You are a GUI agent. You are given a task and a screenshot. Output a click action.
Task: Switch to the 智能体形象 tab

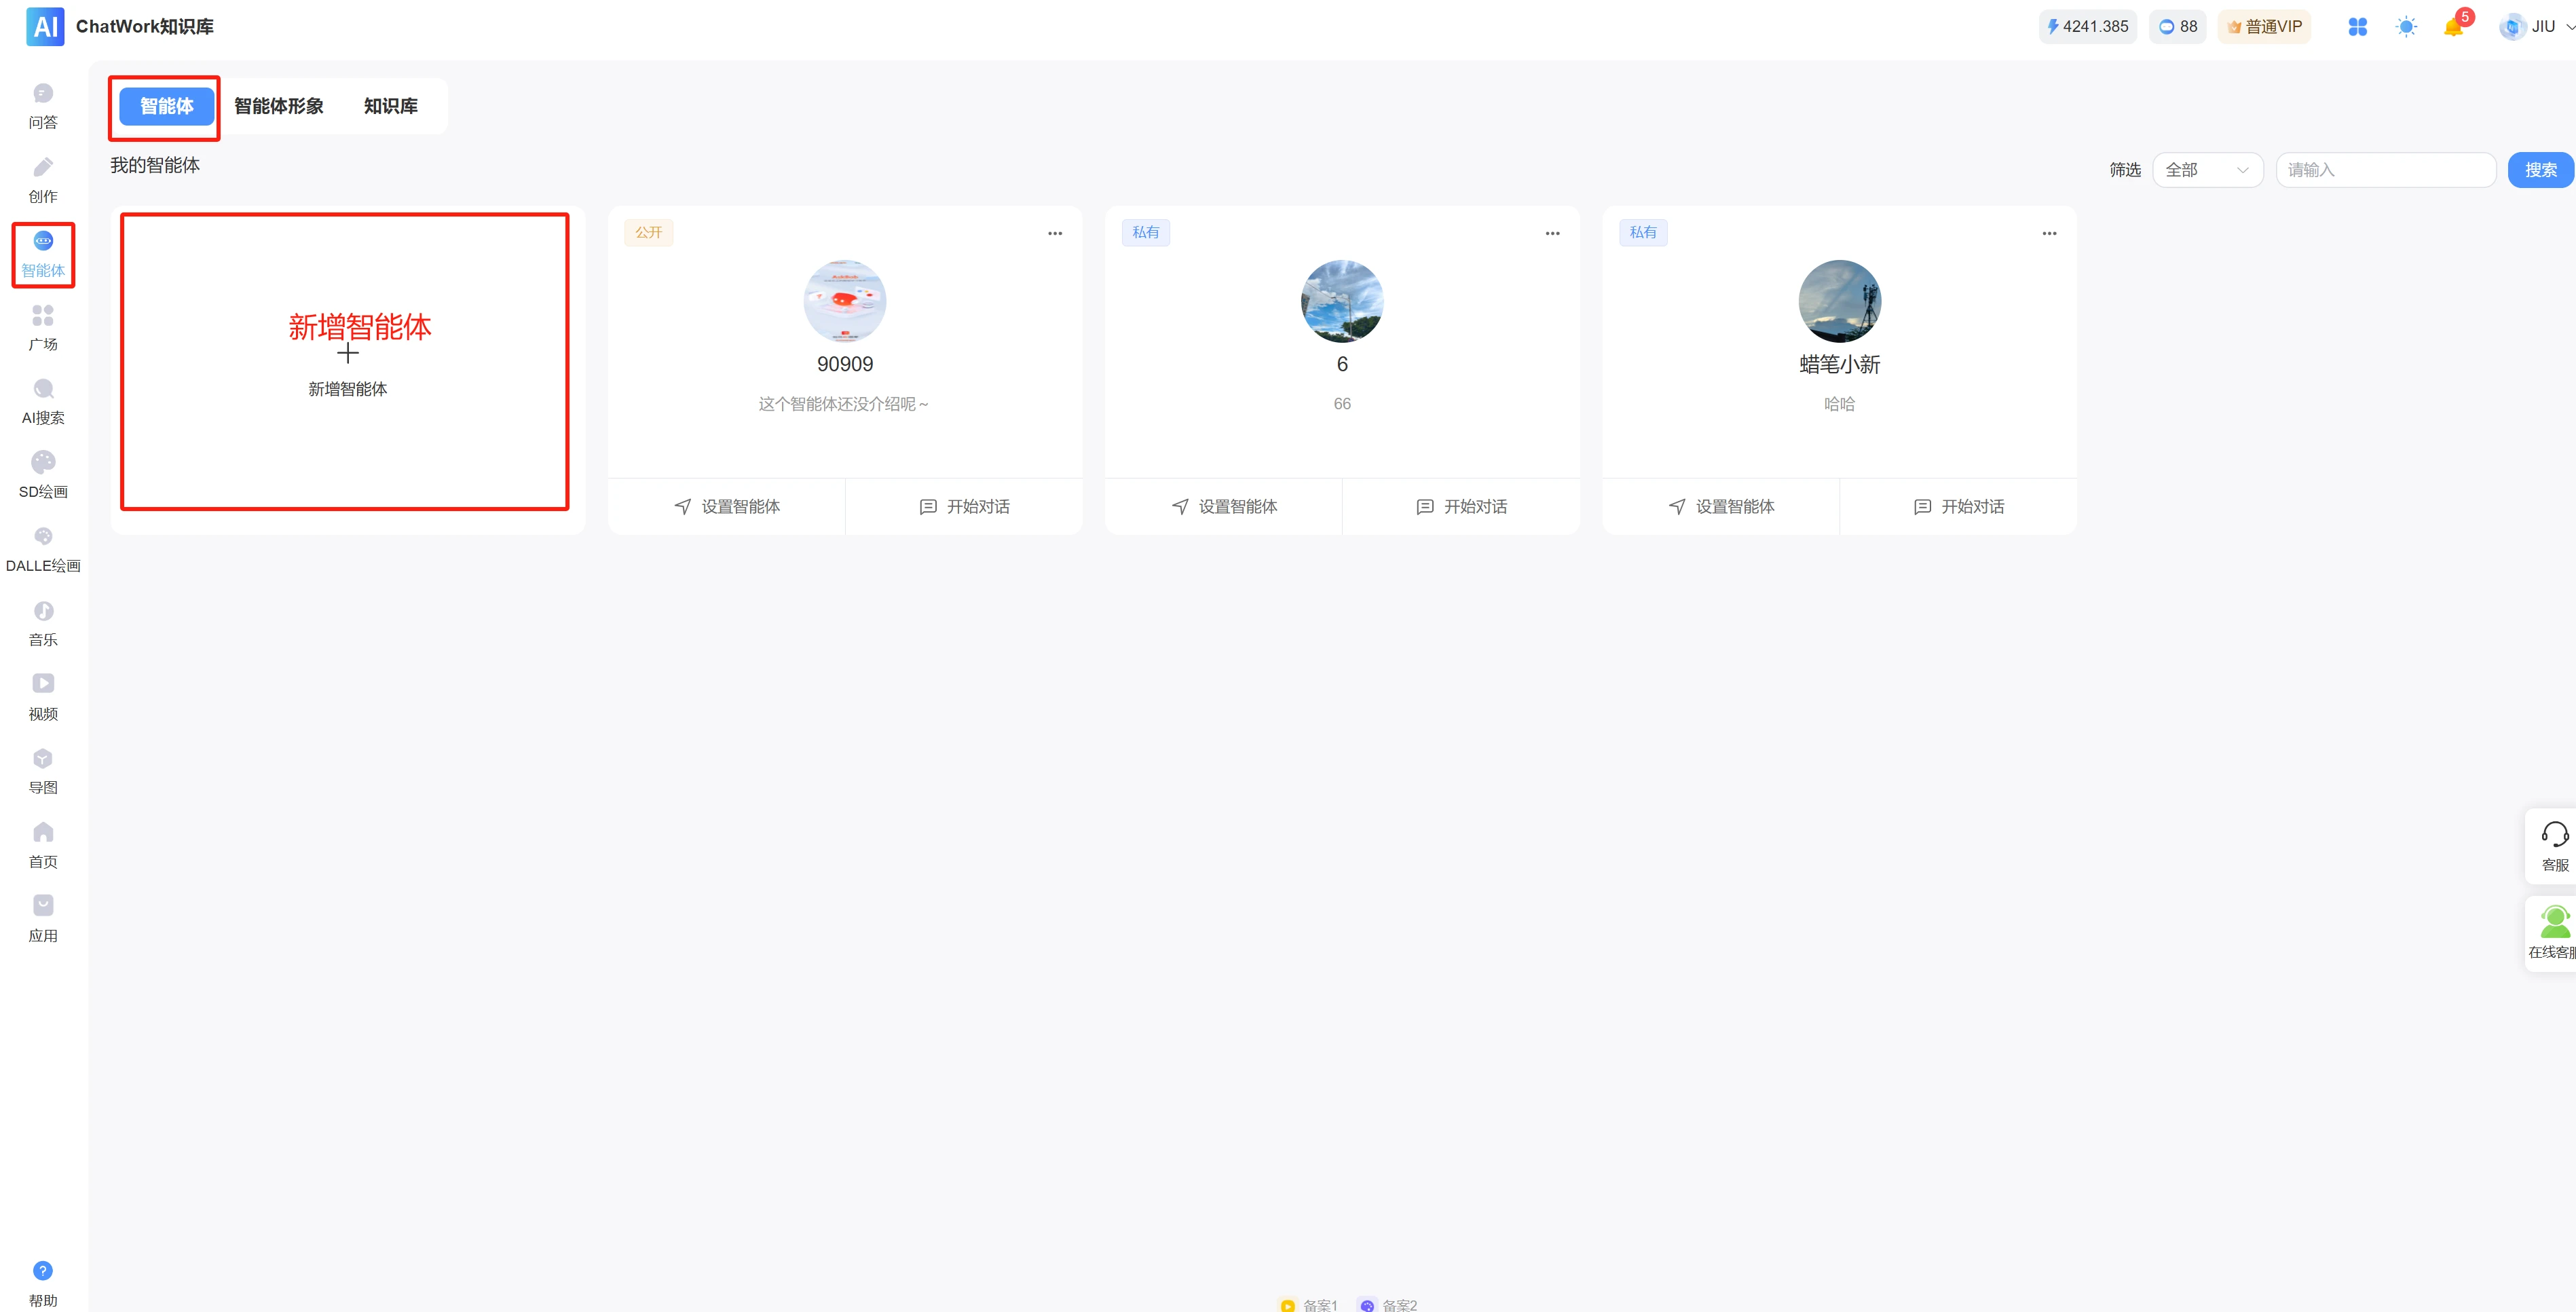pyautogui.click(x=279, y=106)
